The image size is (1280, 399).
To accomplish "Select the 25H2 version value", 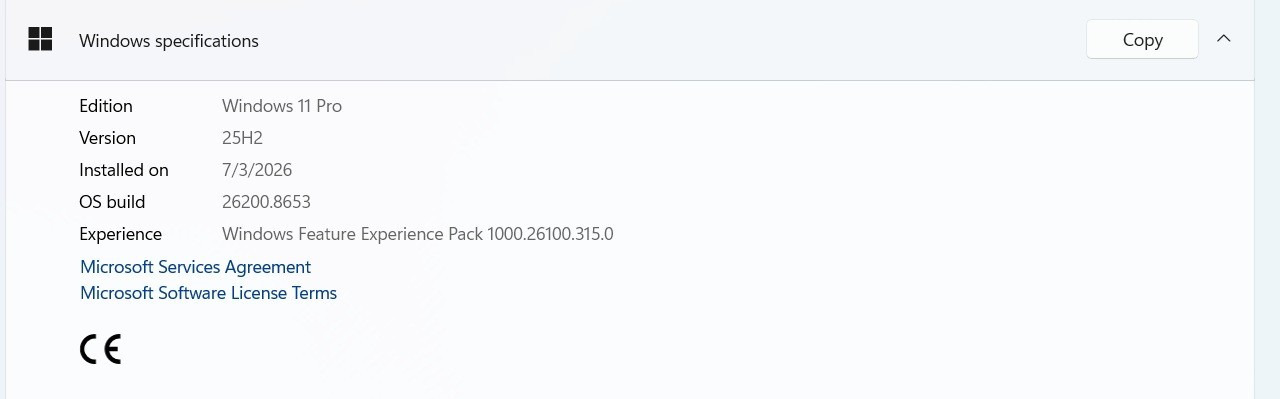I will click(242, 138).
